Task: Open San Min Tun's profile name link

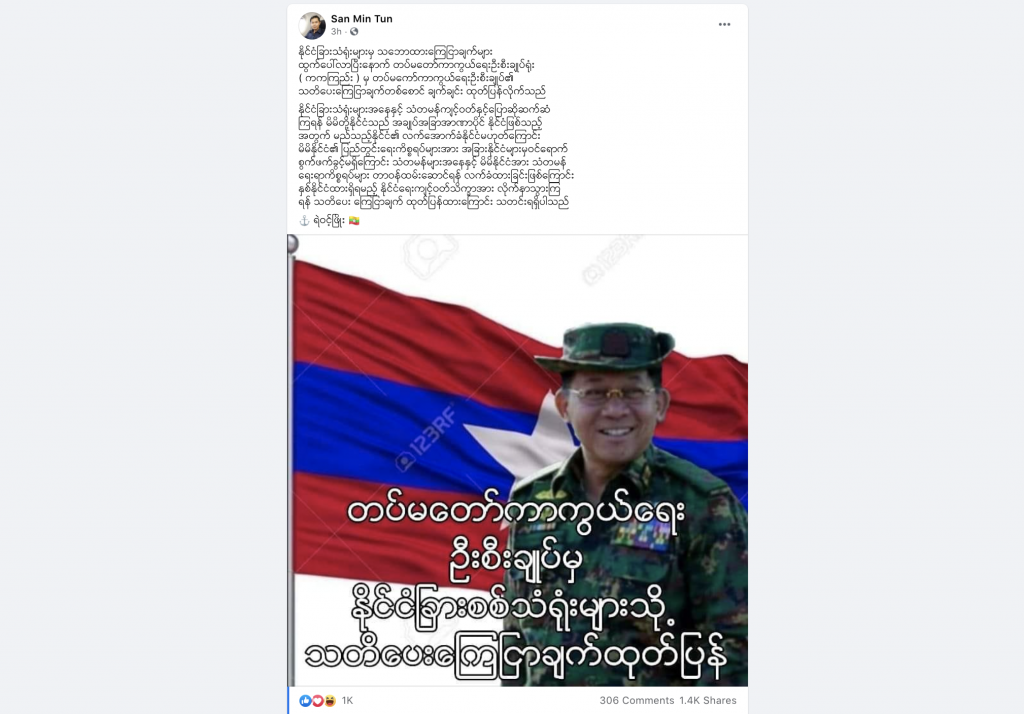Action: coord(362,19)
